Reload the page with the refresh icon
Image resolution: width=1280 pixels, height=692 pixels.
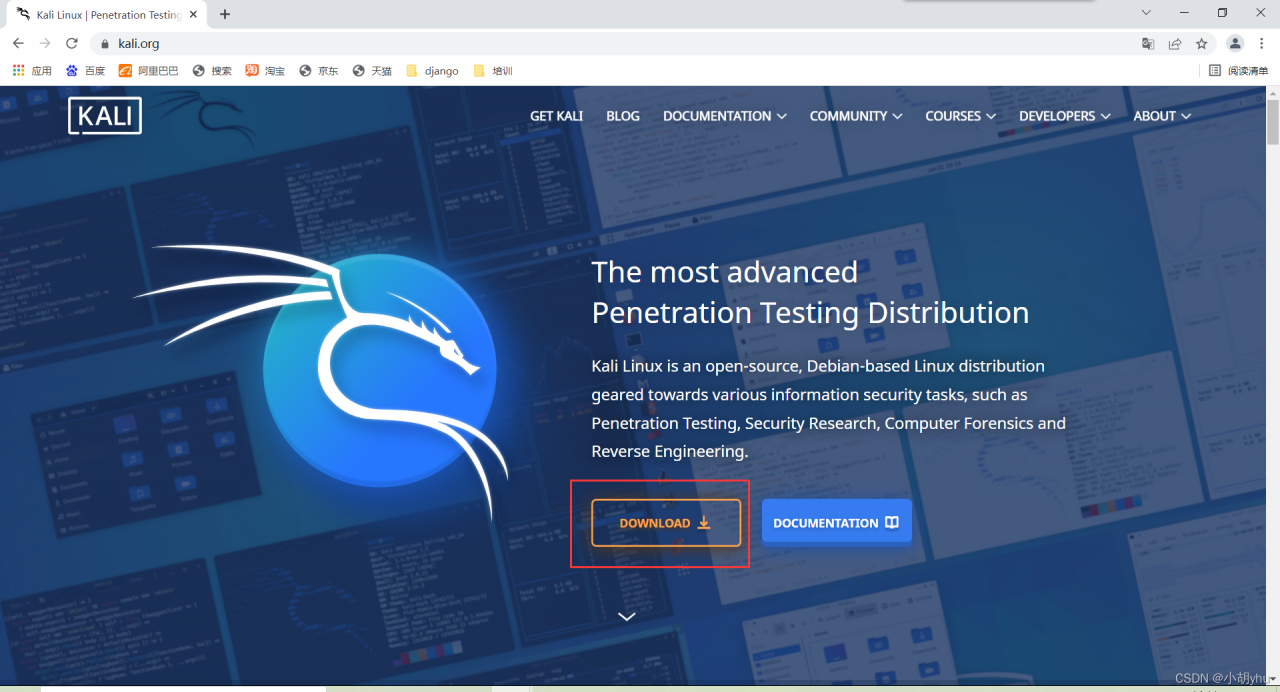72,43
